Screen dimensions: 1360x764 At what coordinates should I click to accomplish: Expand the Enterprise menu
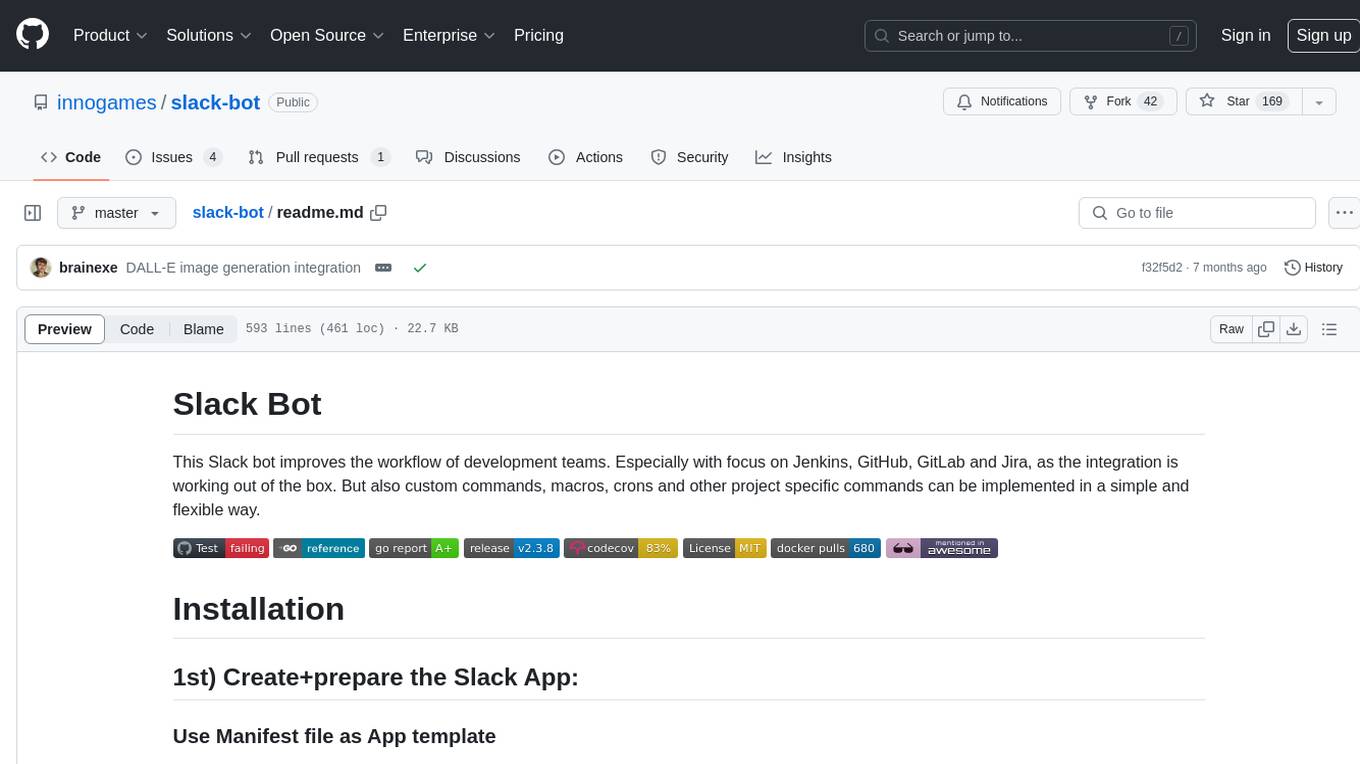point(449,35)
